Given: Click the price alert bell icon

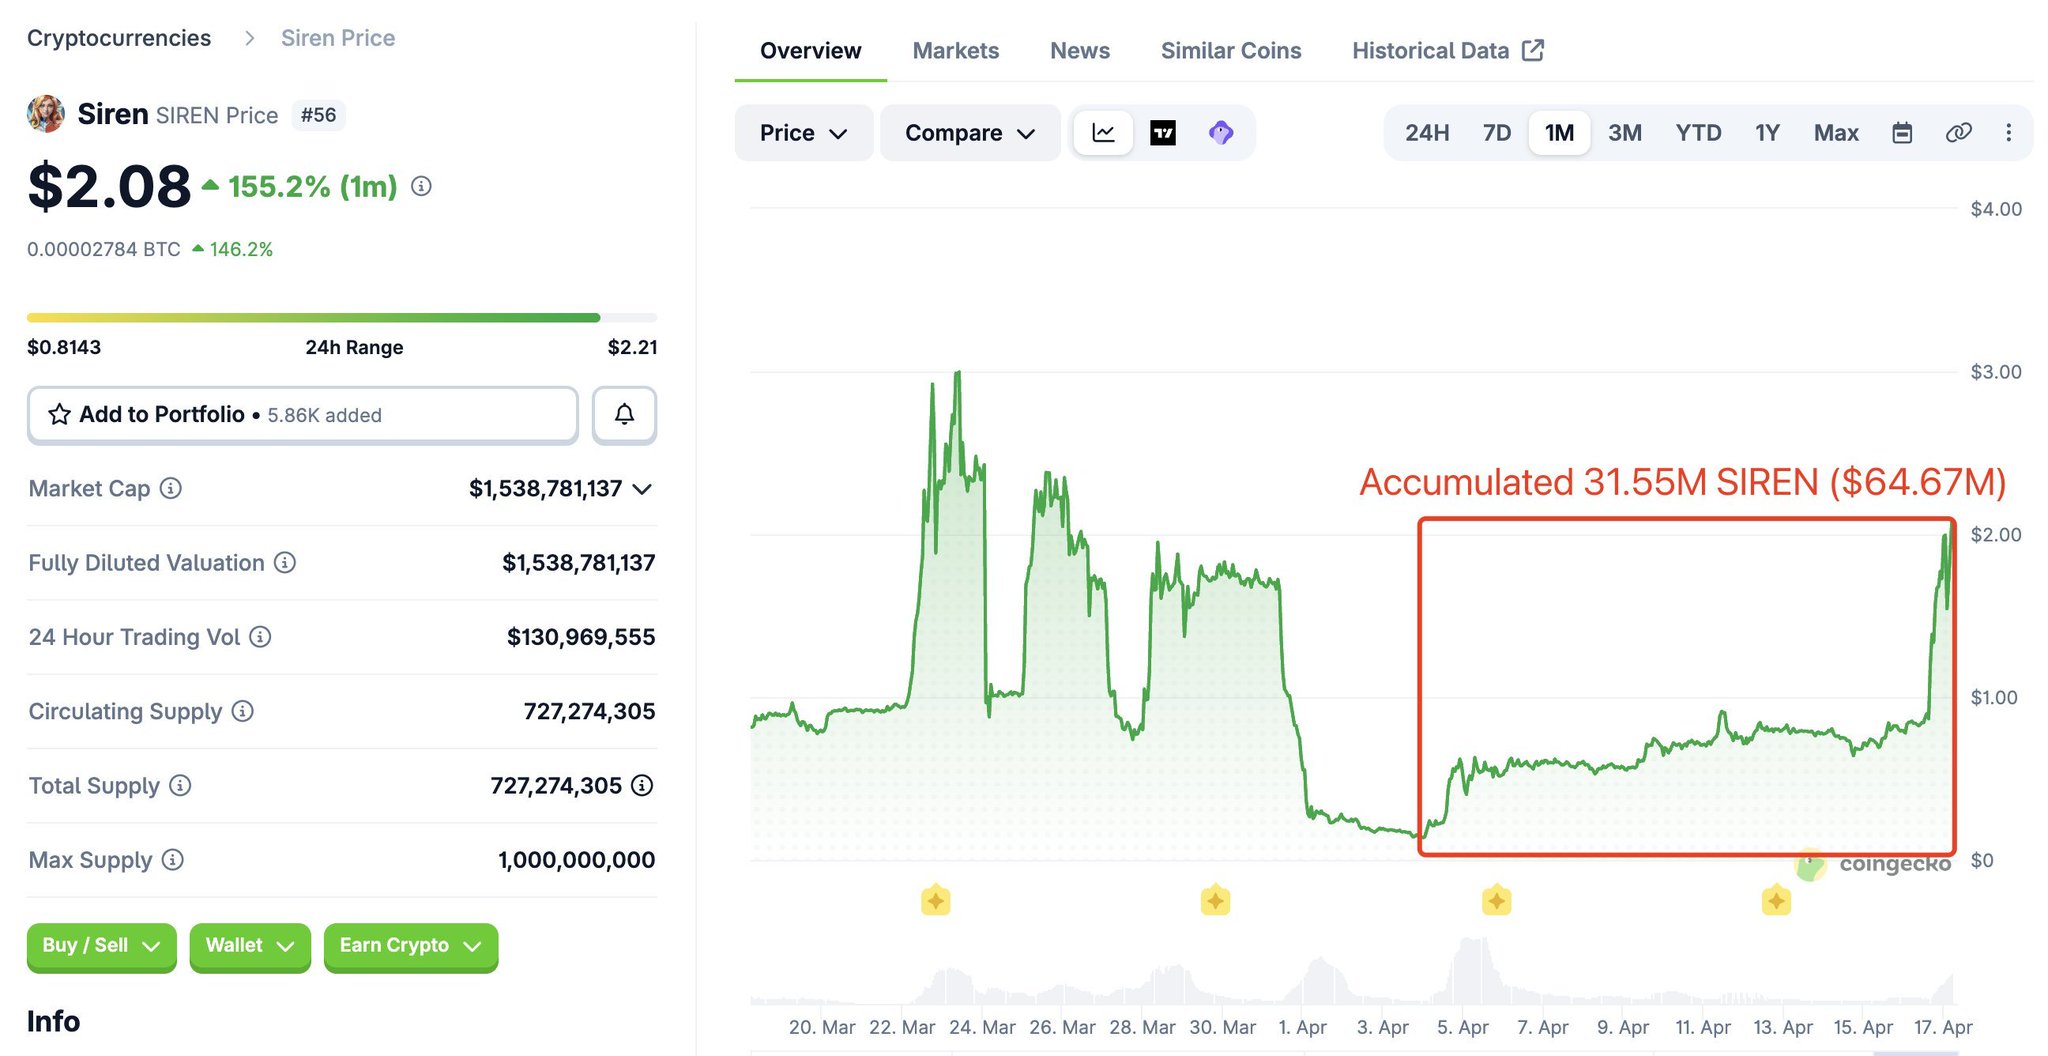Looking at the screenshot, I should point(624,414).
